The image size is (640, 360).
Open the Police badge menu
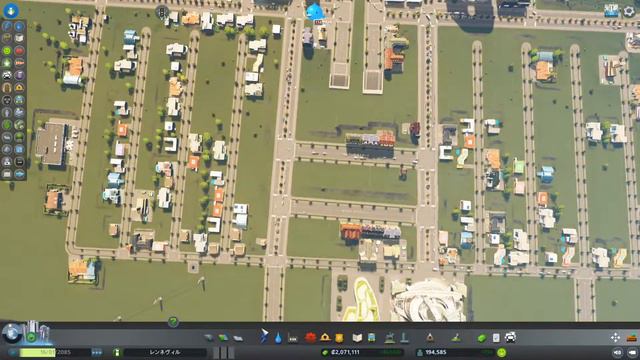339,338
